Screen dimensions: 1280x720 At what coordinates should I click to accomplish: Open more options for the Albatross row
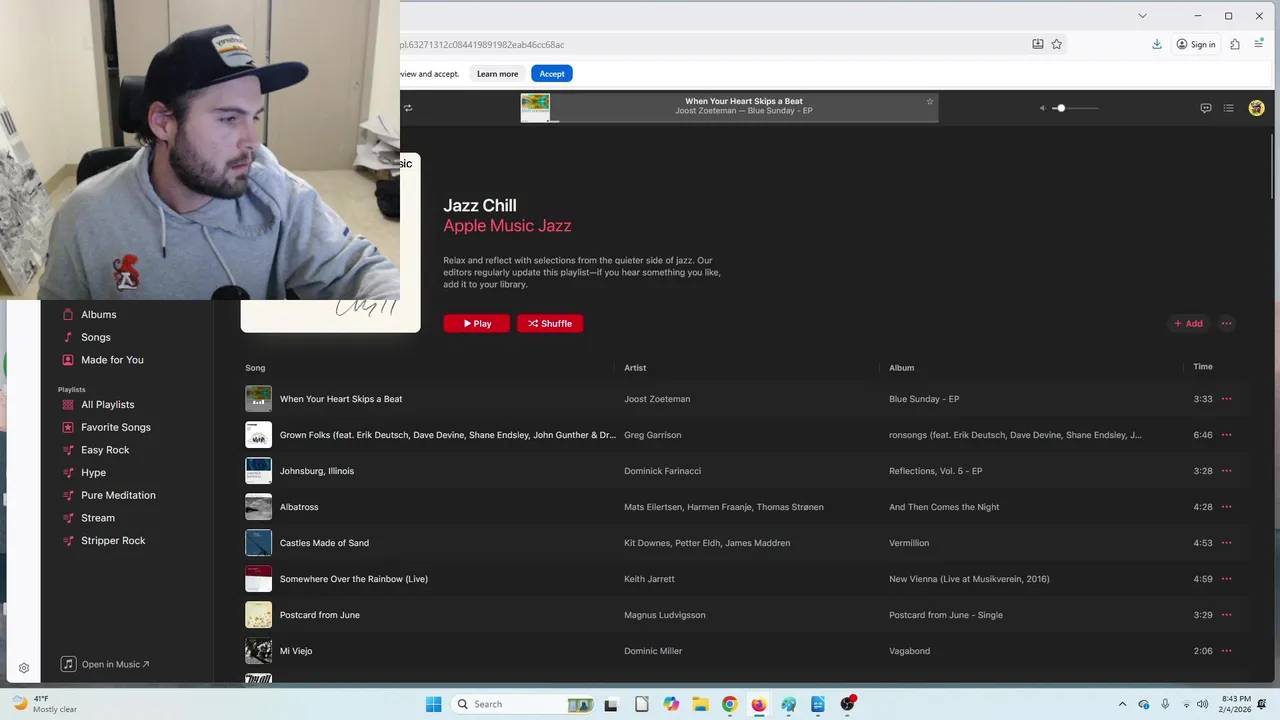point(1227,507)
